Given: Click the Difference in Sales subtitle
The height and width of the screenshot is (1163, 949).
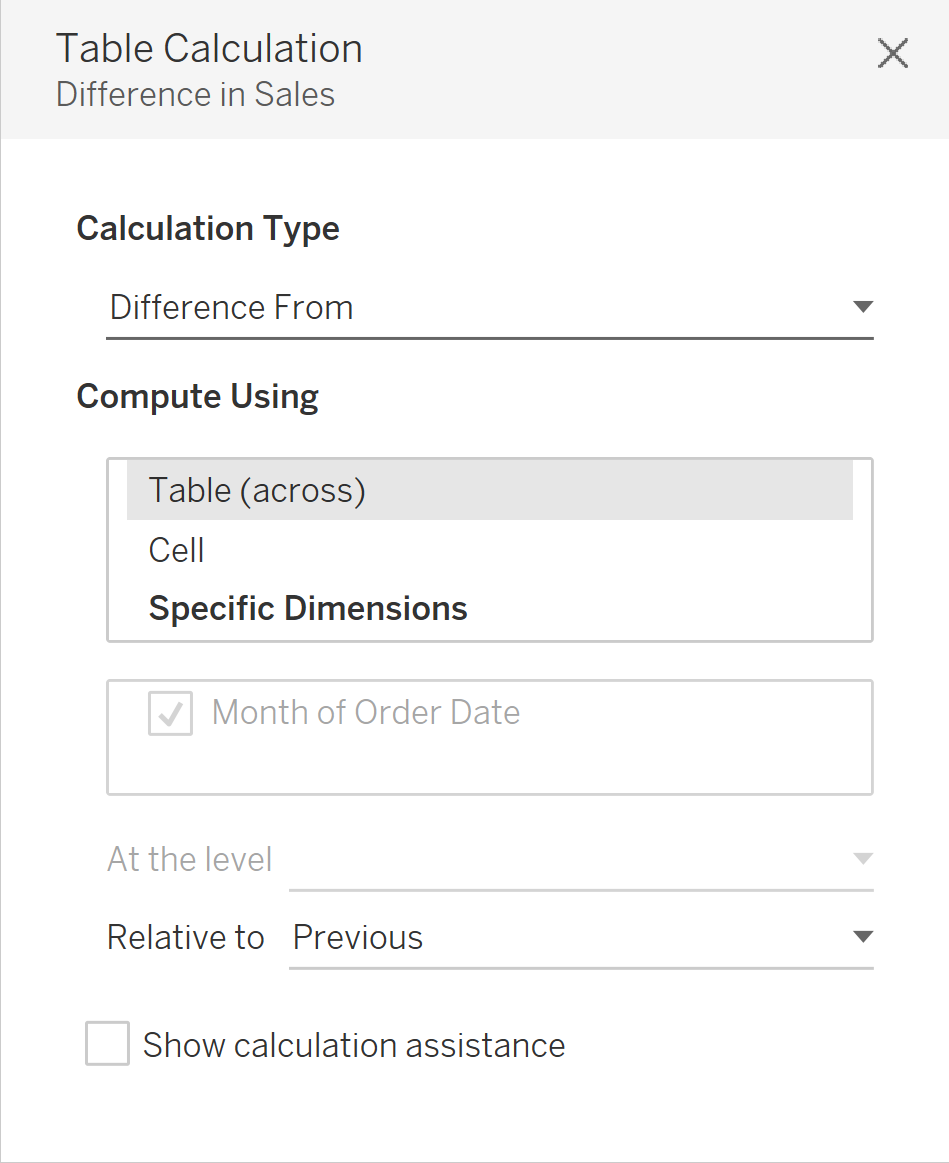Looking at the screenshot, I should pyautogui.click(x=195, y=94).
